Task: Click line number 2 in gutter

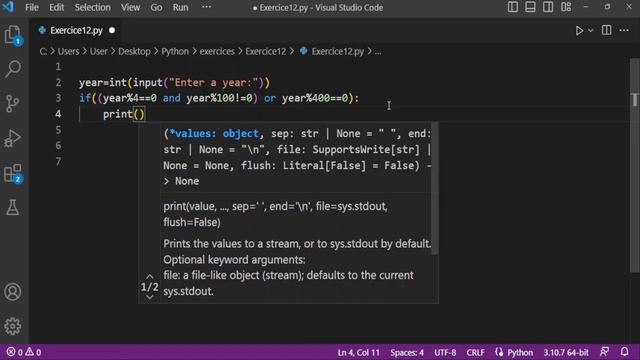Action: pyautogui.click(x=58, y=83)
